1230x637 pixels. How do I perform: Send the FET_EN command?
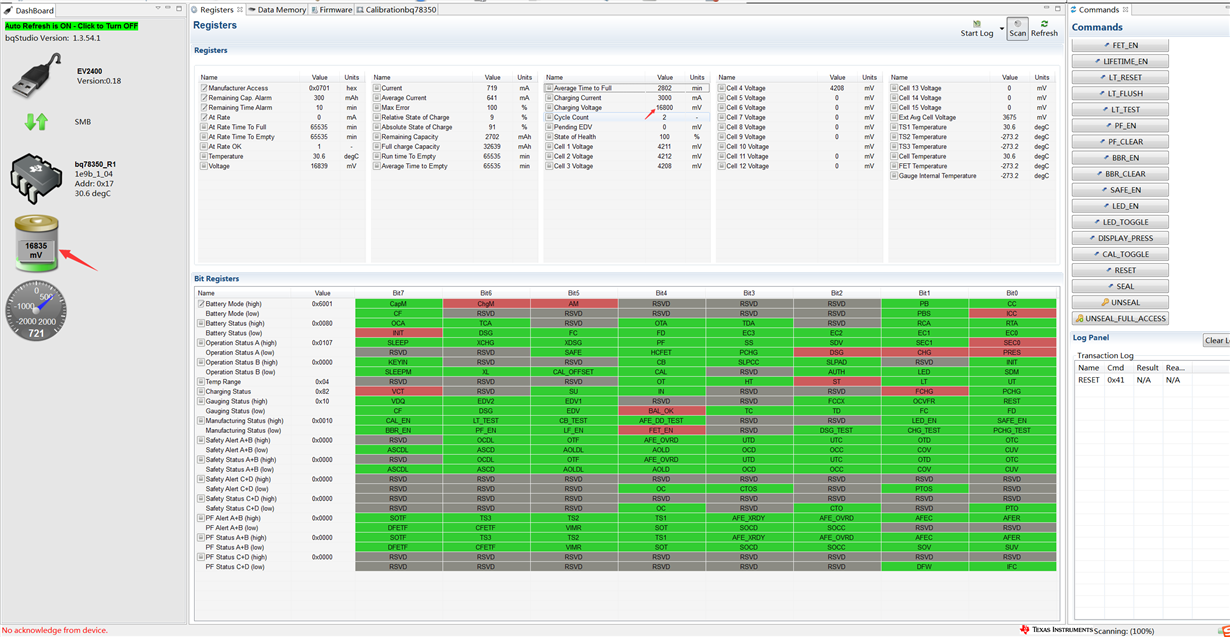click(x=1121, y=45)
